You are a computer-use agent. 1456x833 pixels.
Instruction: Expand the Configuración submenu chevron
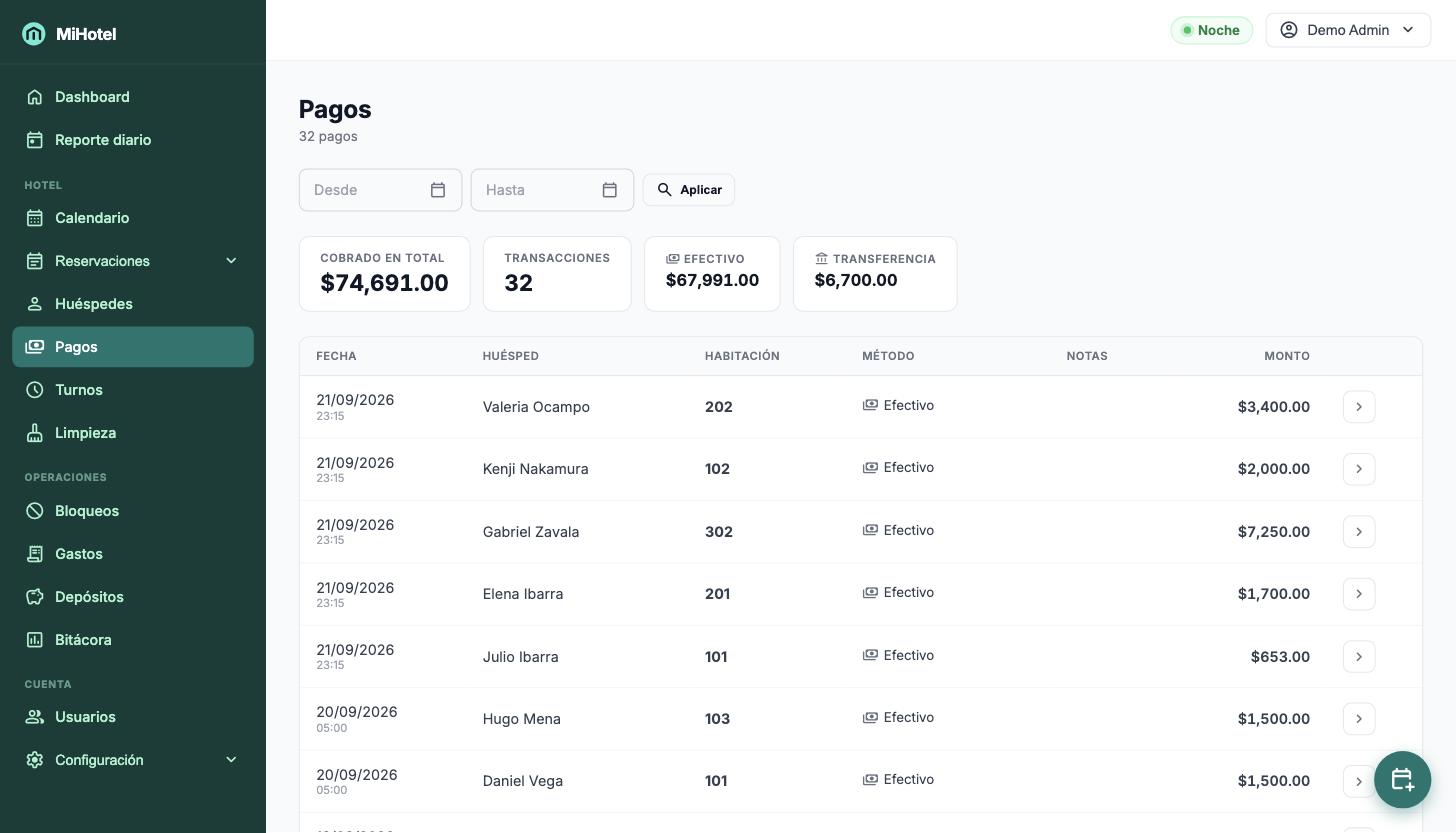click(231, 760)
